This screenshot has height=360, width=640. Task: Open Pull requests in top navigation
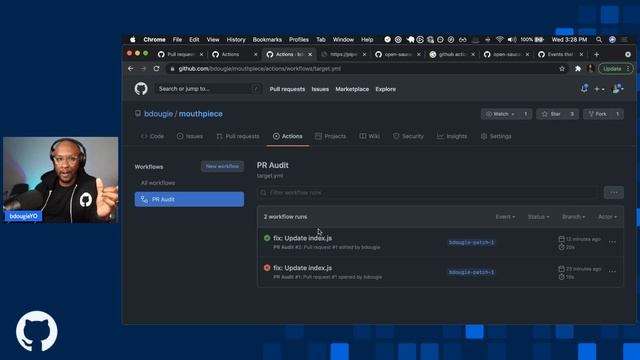point(287,89)
